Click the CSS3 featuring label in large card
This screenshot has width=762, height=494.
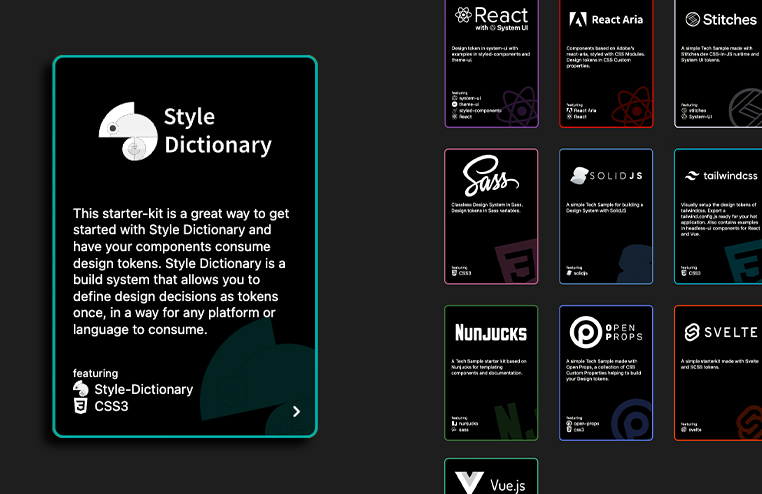coord(111,407)
